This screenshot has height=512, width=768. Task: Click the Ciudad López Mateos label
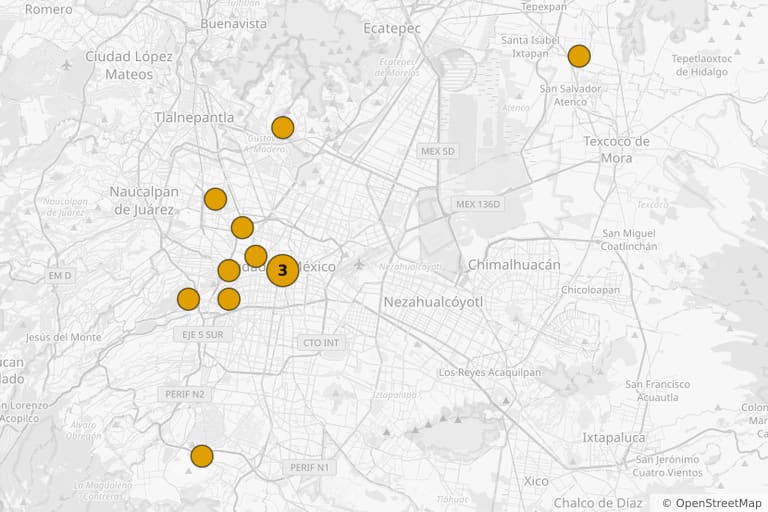[x=129, y=65]
